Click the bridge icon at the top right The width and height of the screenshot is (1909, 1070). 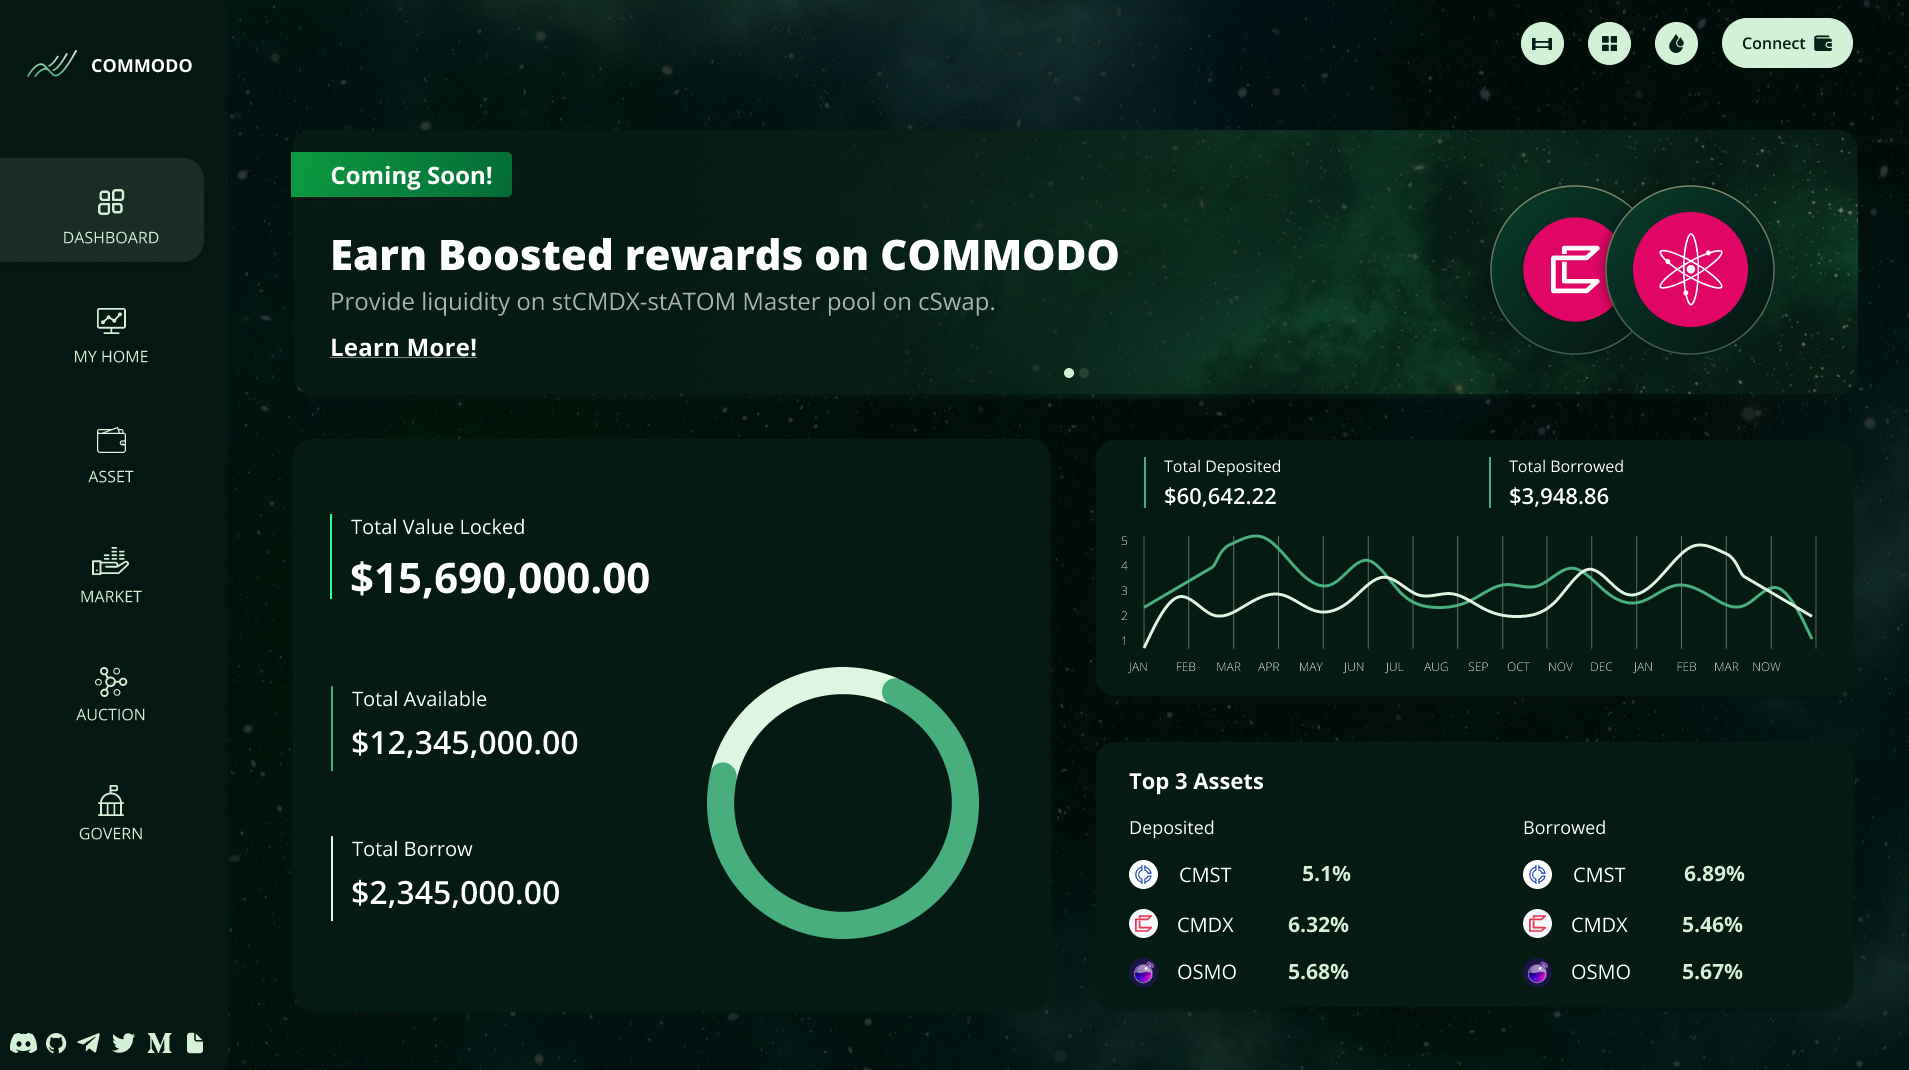click(x=1542, y=43)
